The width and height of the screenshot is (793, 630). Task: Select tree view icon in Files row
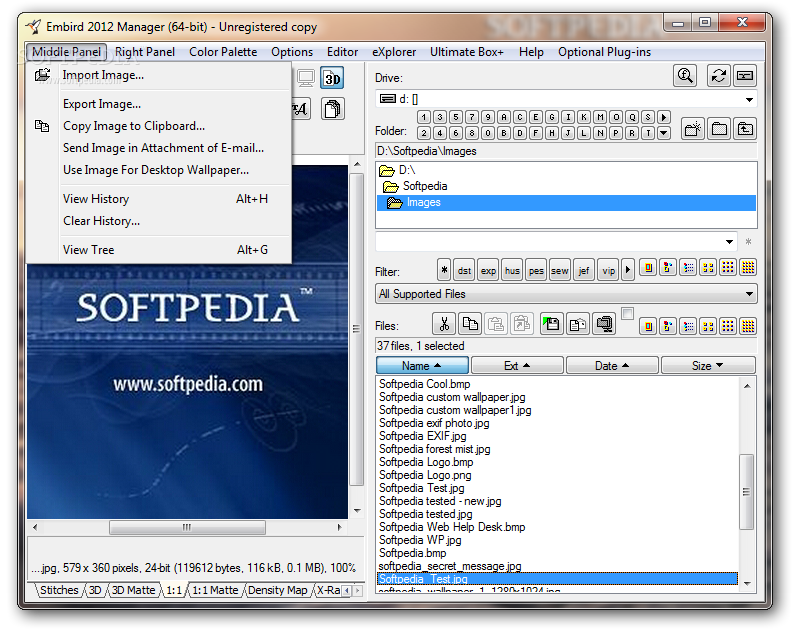coord(668,326)
